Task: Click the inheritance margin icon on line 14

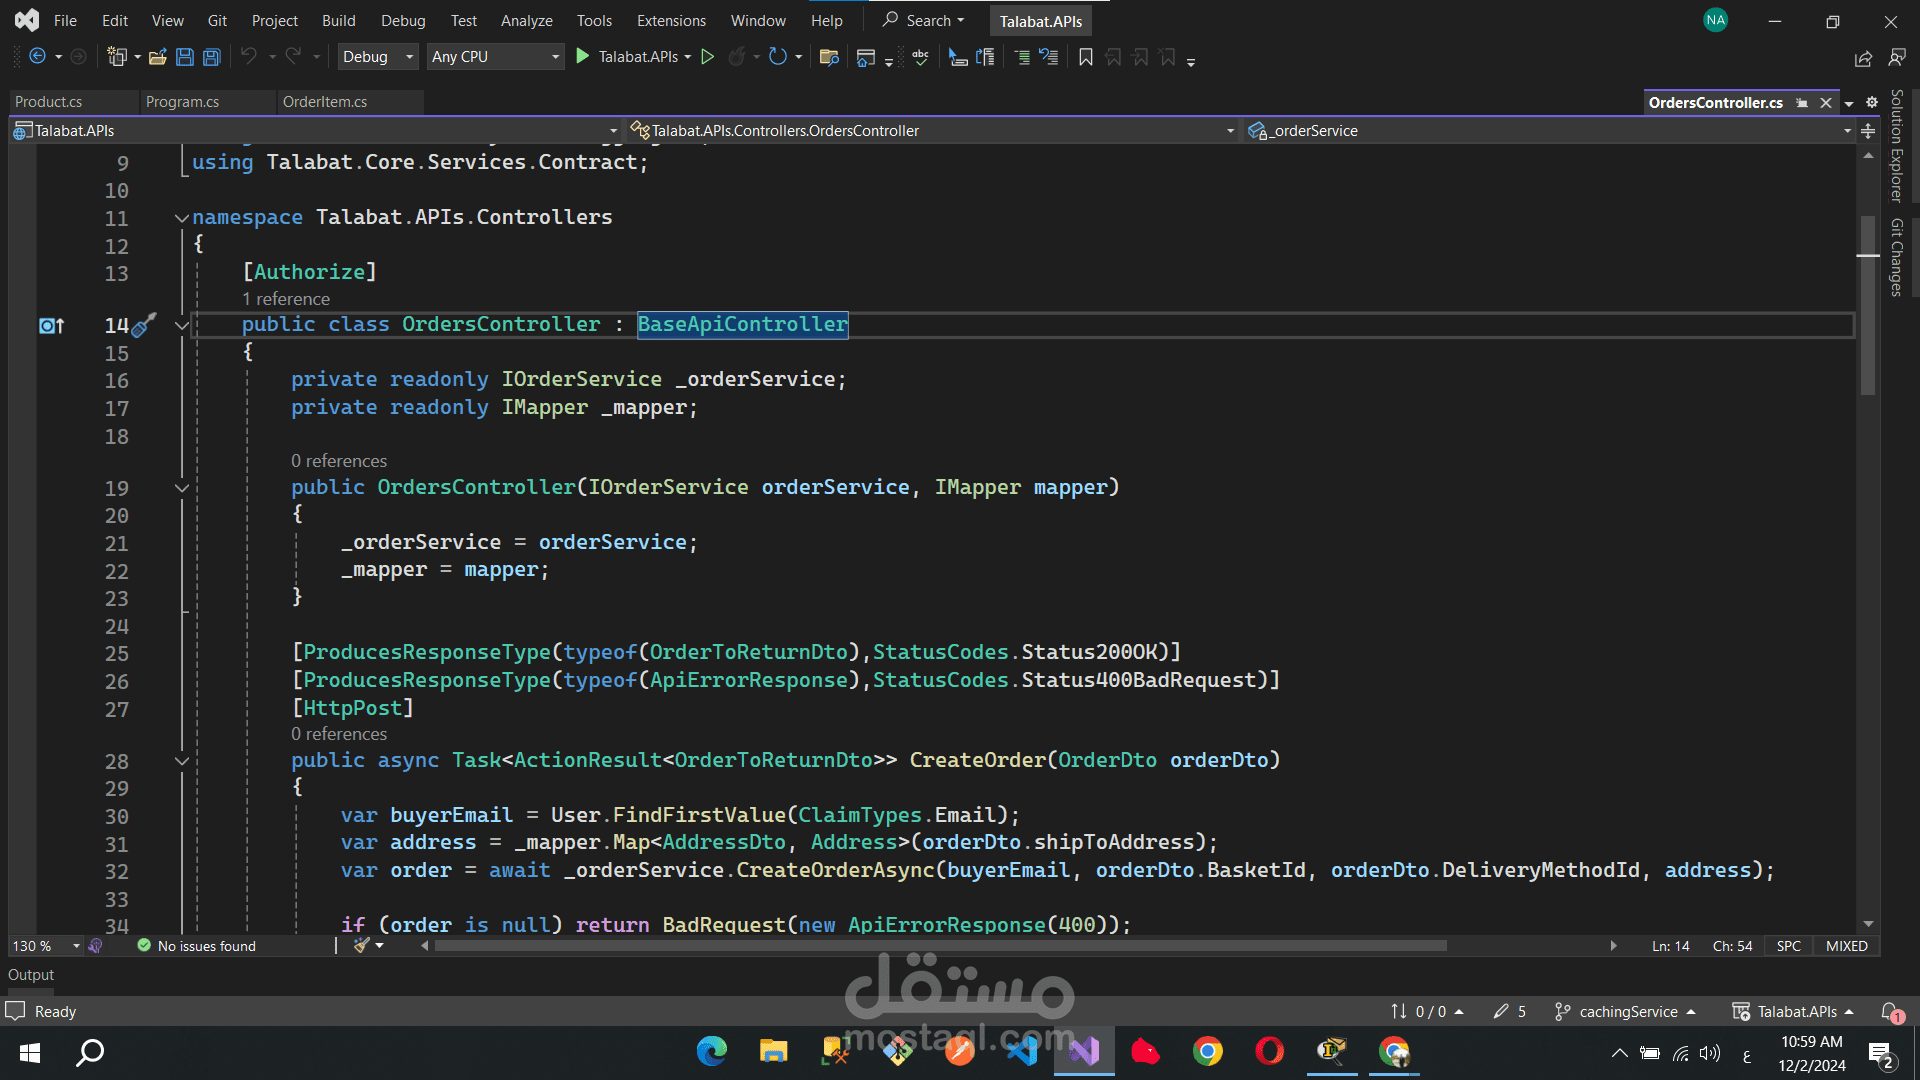Action: pyautogui.click(x=51, y=325)
